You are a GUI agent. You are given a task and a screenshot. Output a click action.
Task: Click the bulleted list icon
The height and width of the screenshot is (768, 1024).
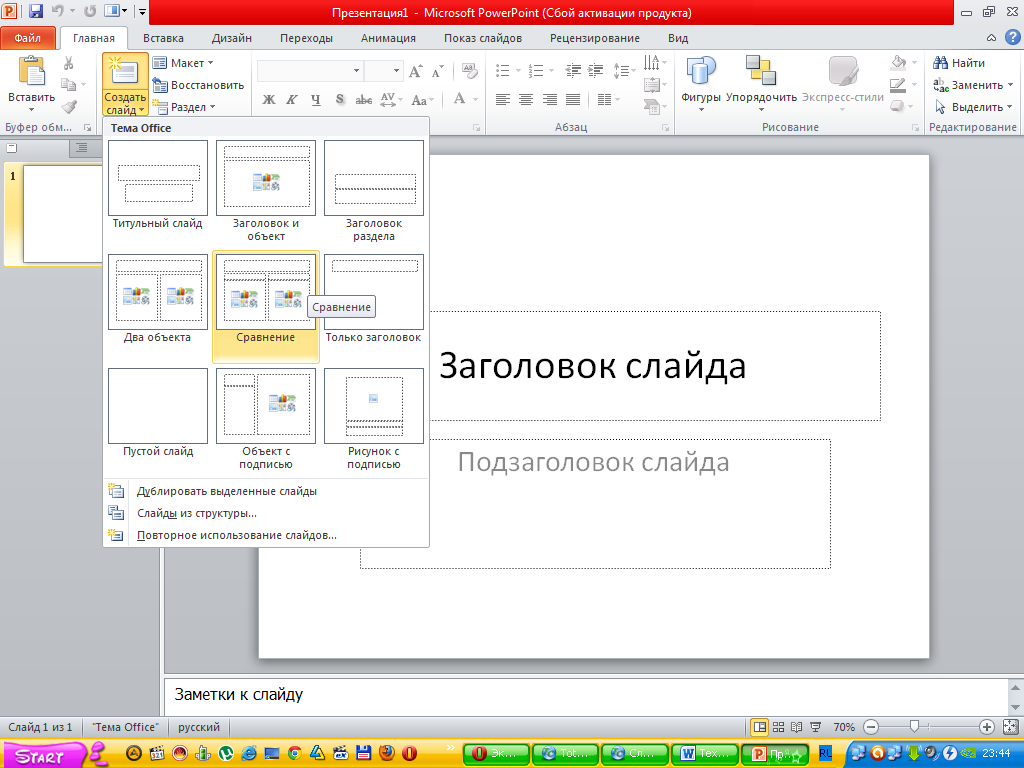pos(502,71)
